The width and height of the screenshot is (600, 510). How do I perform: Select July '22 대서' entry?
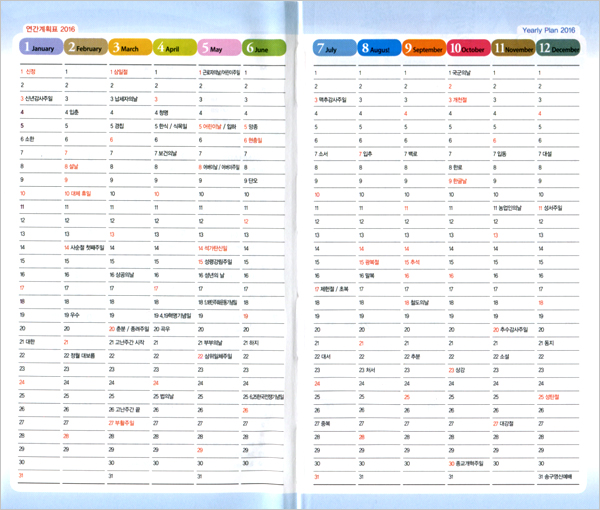click(323, 357)
